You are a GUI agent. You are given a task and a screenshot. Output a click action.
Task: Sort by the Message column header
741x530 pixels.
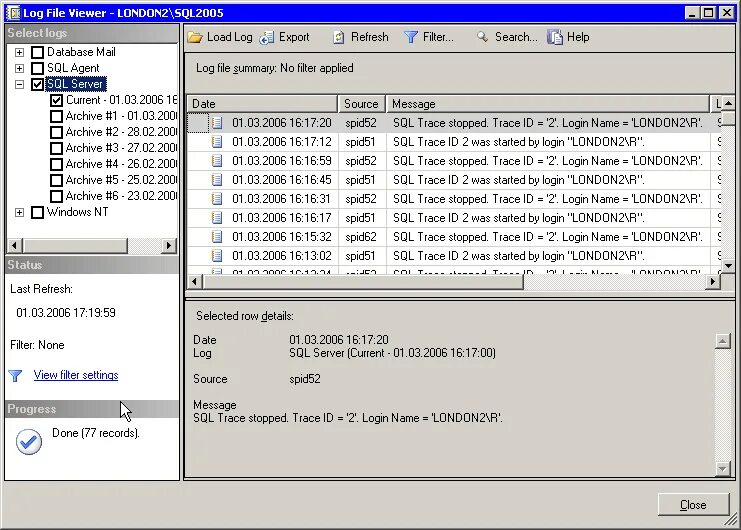click(548, 104)
